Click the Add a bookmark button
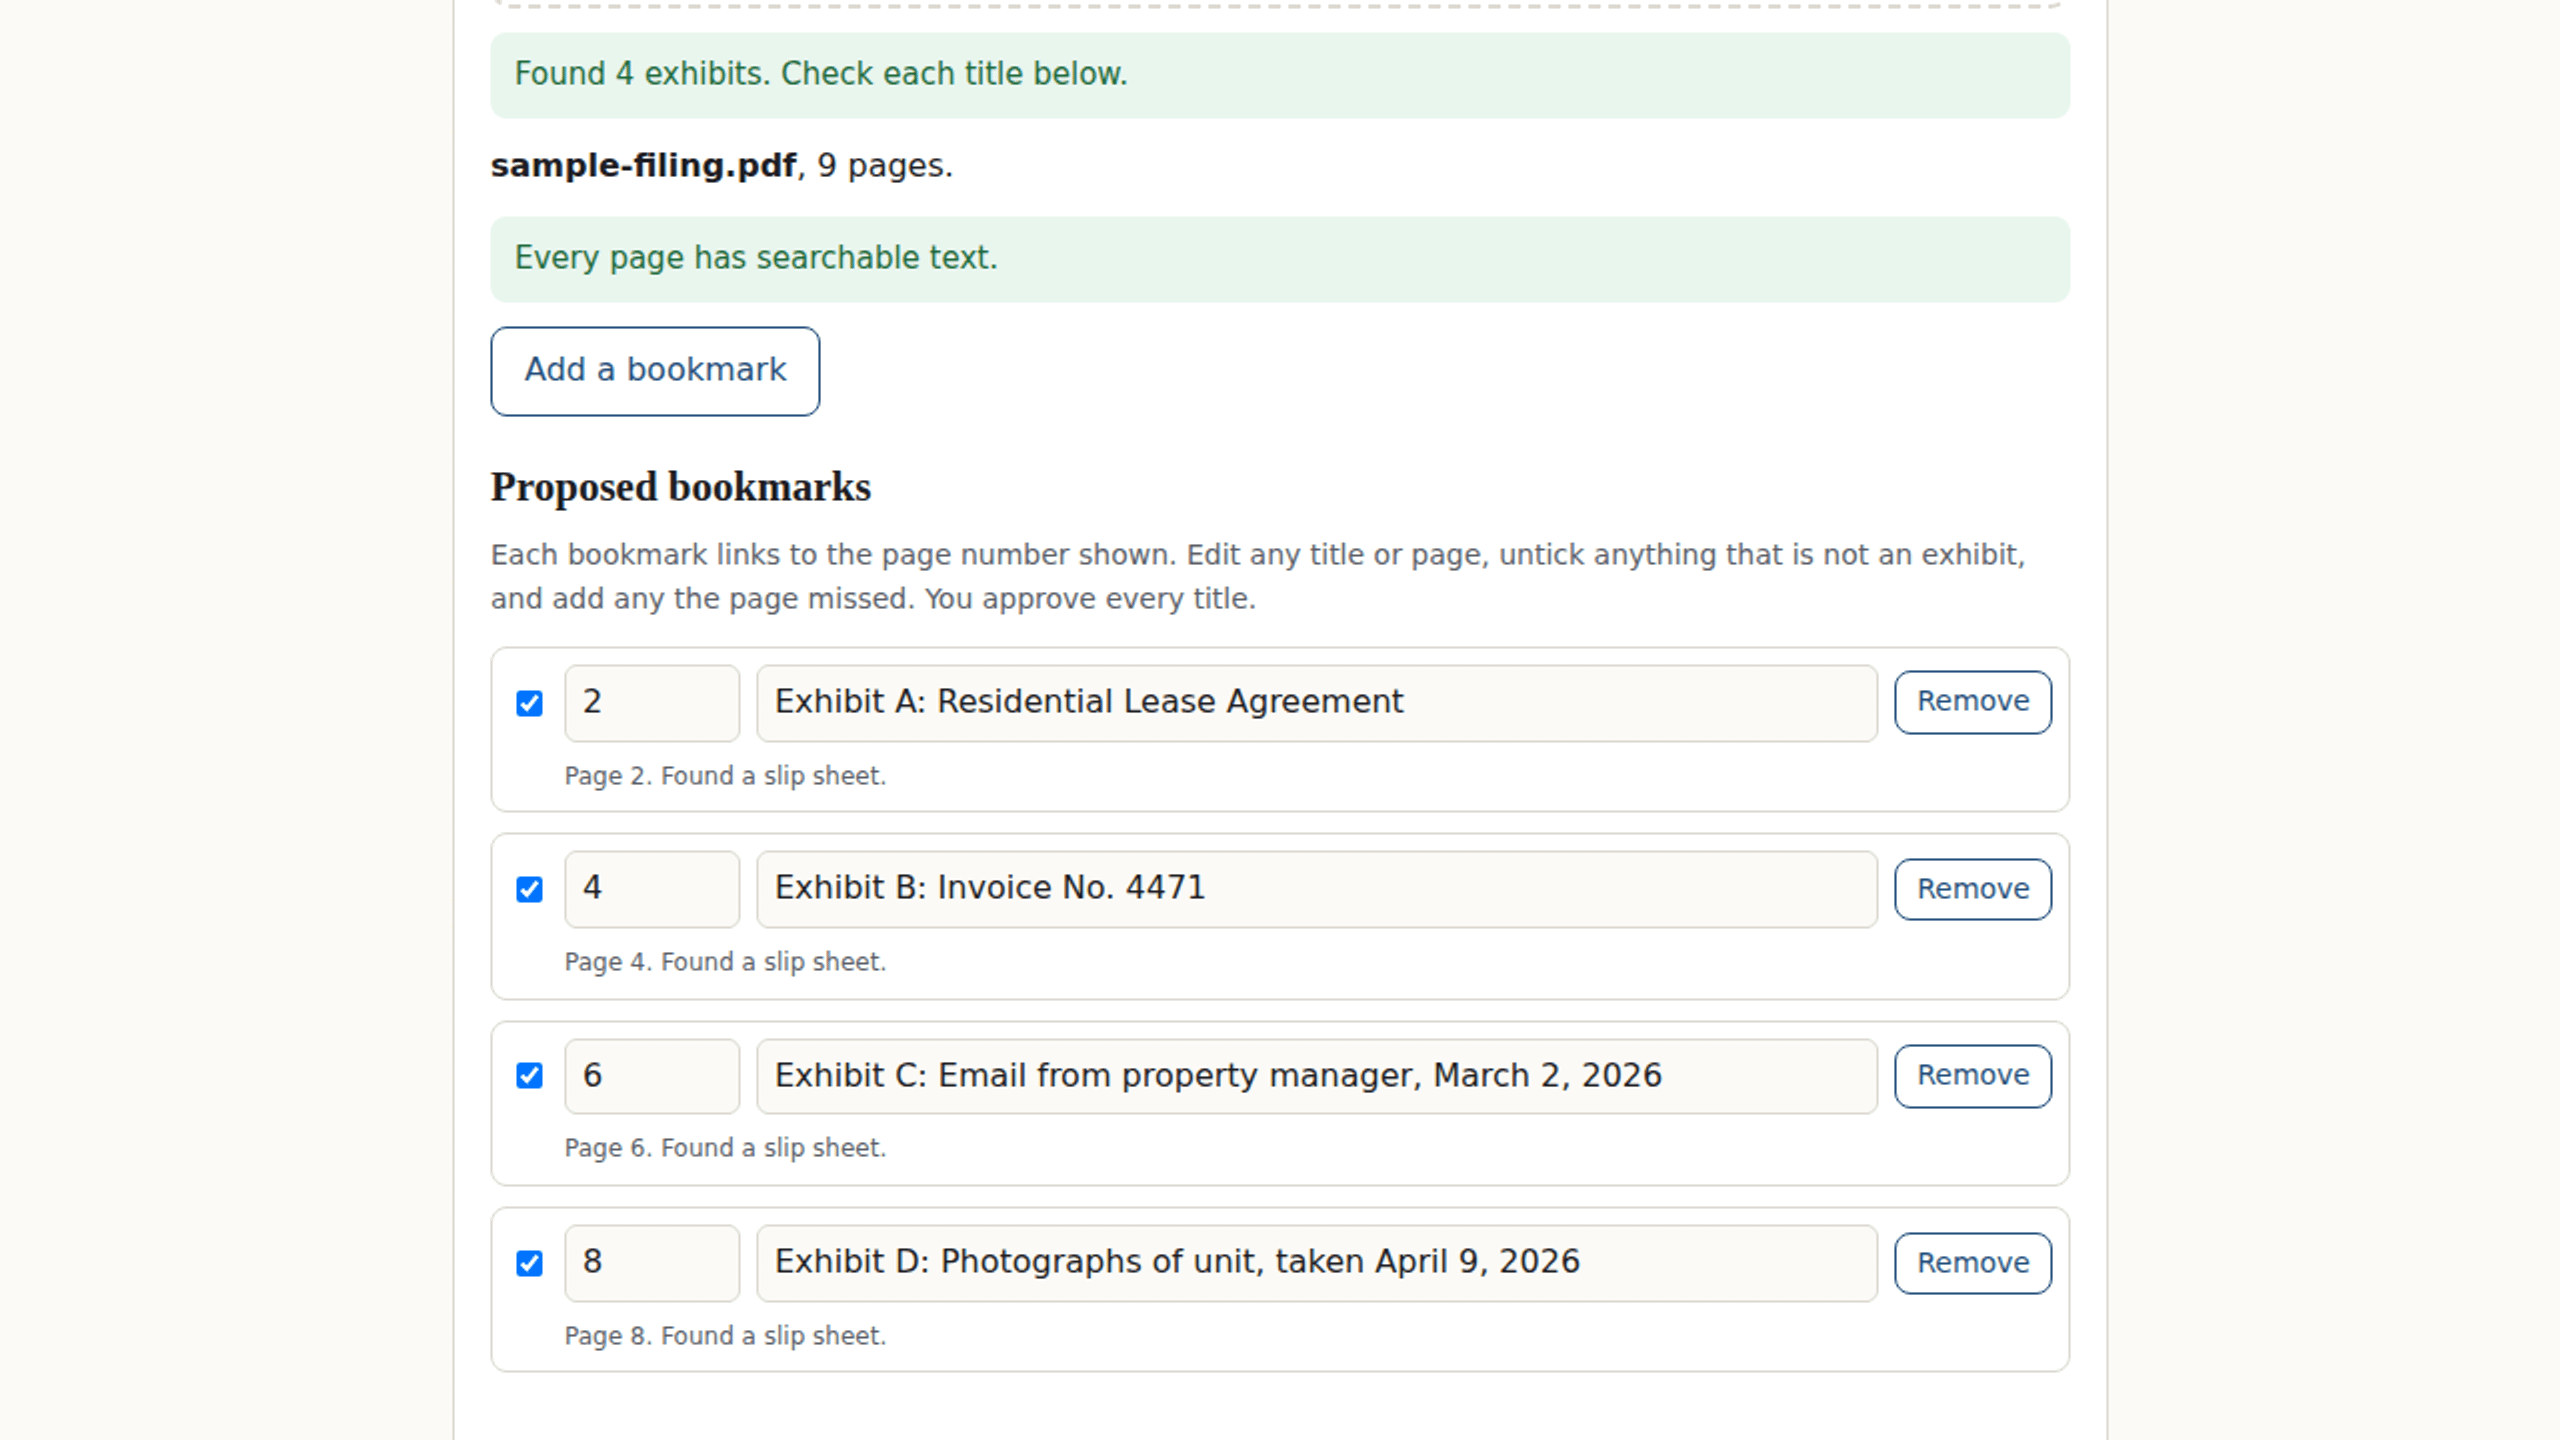Screen dimensions: 2560x1440 click(655, 371)
